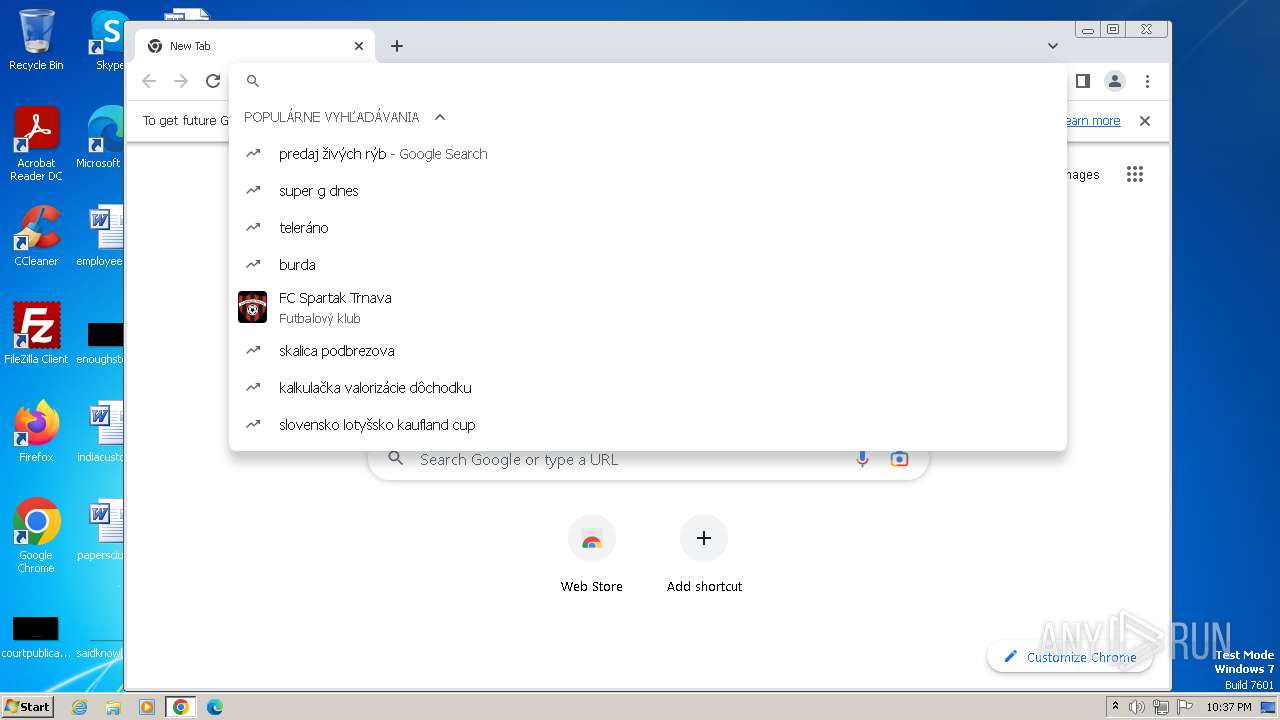Open the indiacust Word document icon
This screenshot has height=720, width=1280.
[x=102, y=431]
